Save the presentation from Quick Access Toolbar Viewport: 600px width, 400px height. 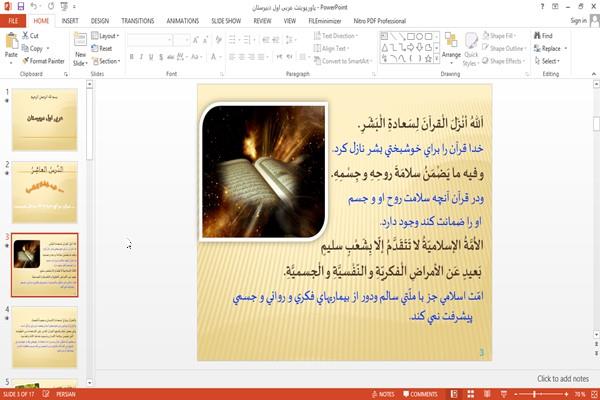click(x=21, y=7)
